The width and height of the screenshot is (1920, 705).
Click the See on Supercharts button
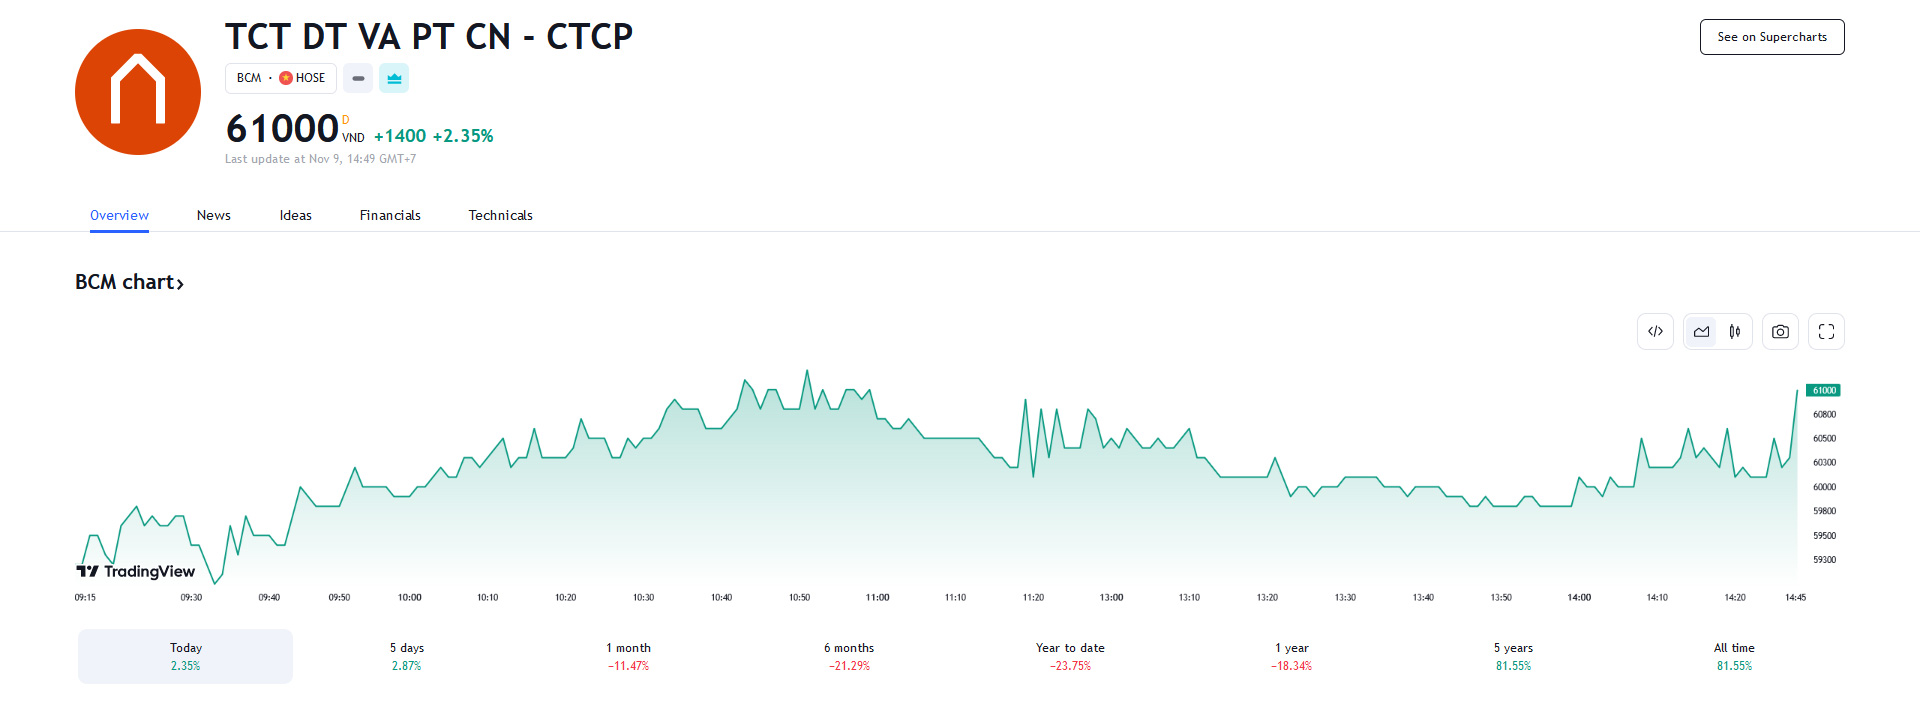[1771, 37]
